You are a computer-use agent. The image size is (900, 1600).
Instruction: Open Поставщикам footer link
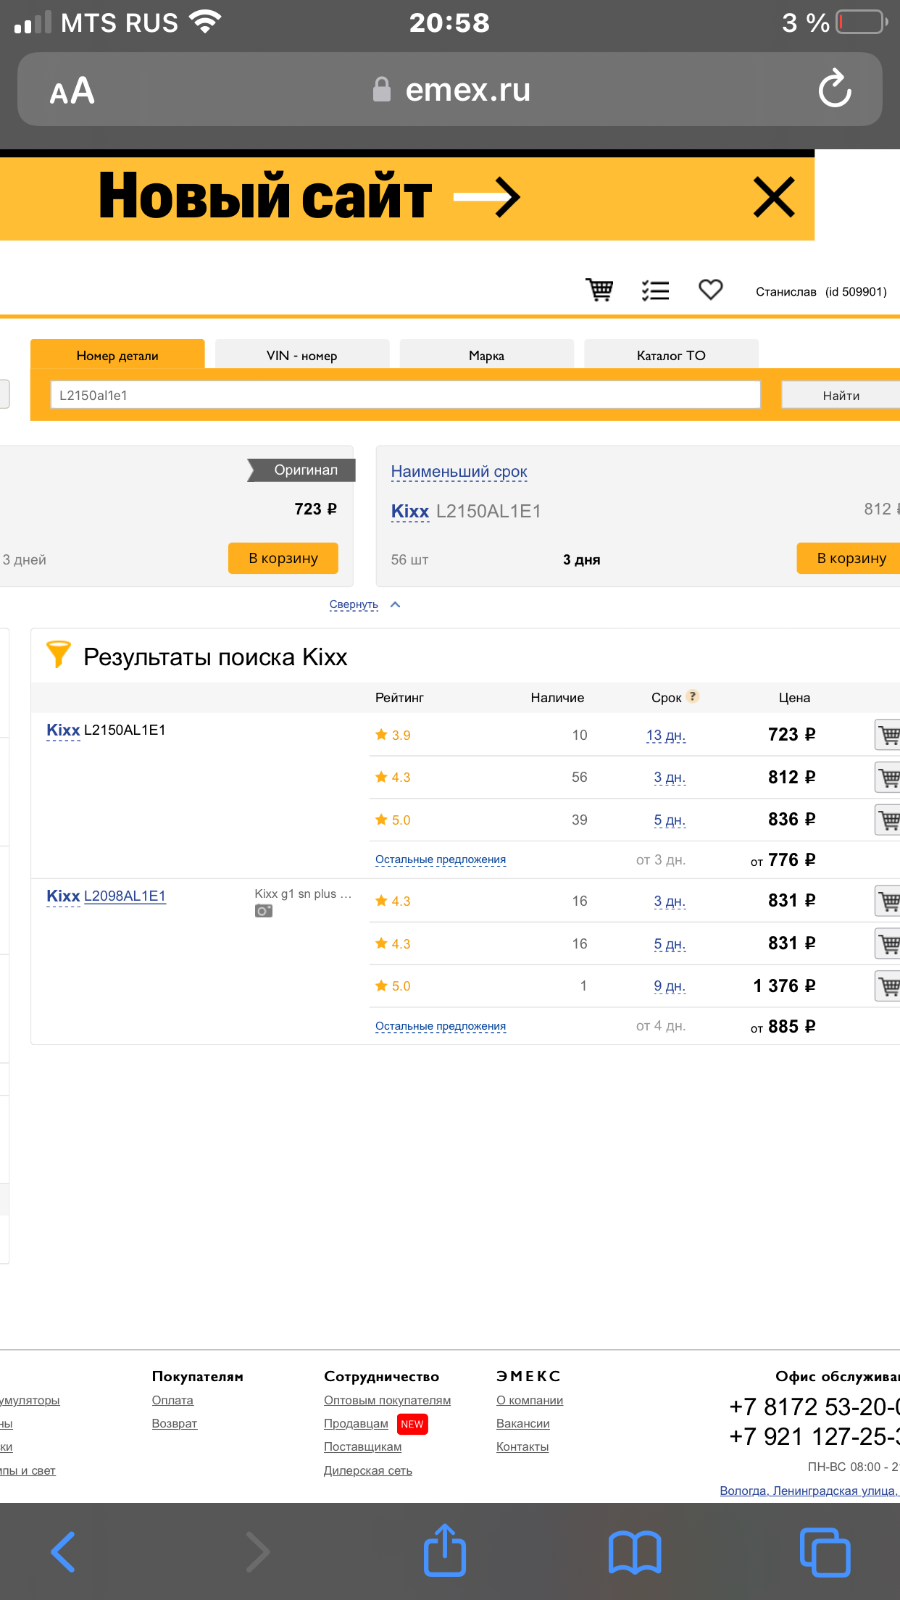363,1446
